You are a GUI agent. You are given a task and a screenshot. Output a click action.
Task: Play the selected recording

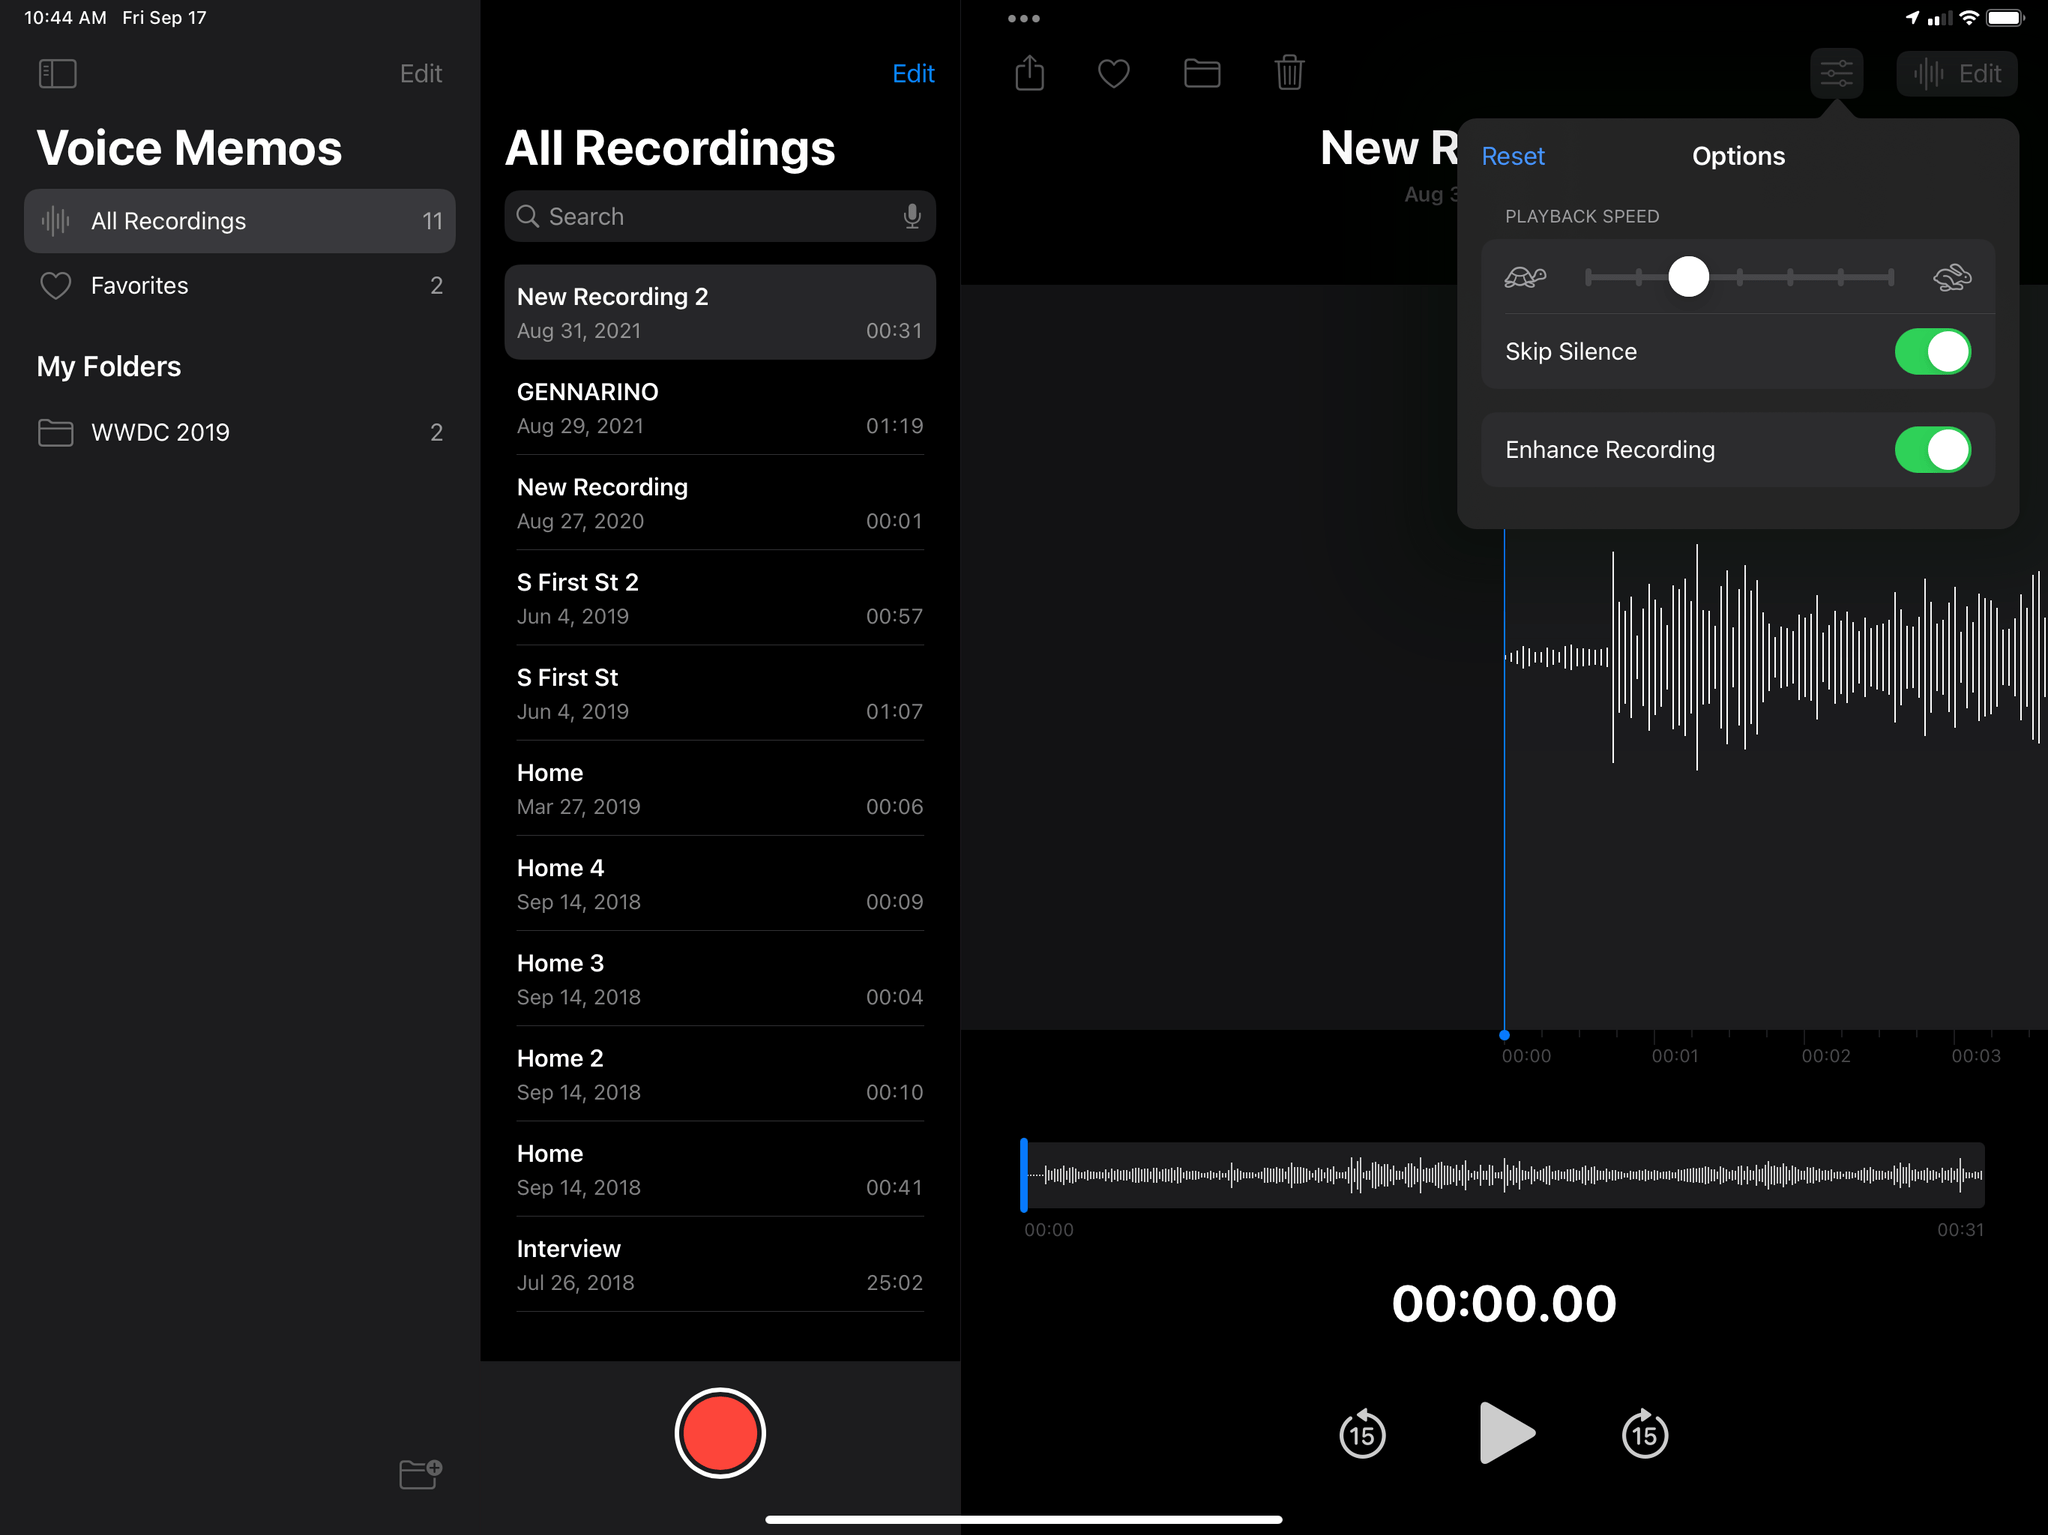[x=1506, y=1433]
